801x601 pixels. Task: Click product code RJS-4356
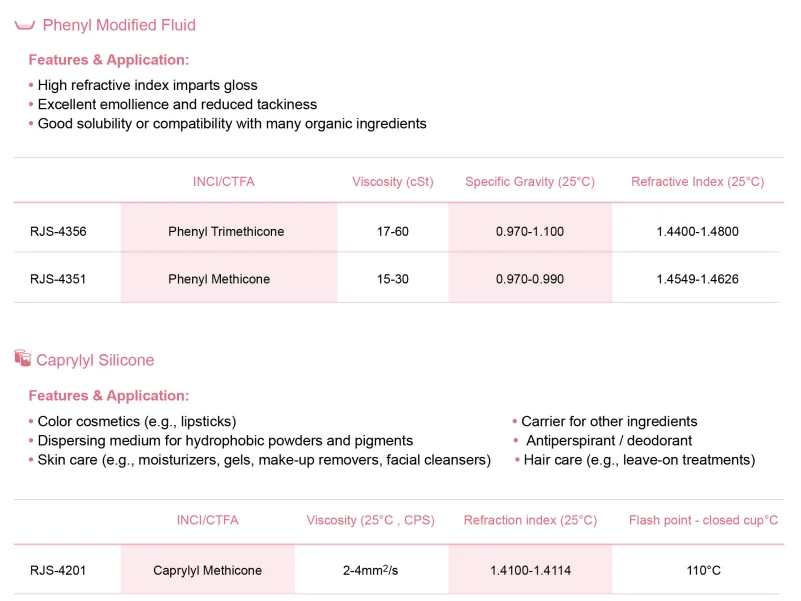58,232
